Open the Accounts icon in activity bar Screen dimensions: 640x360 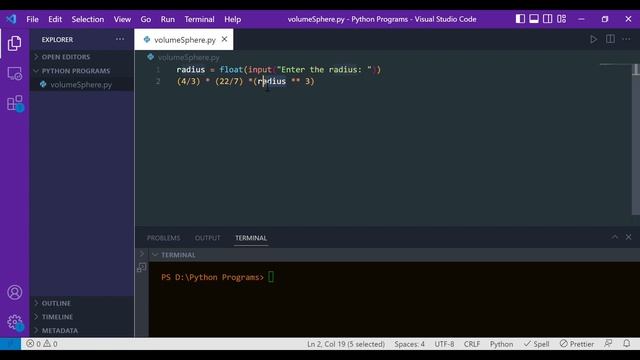point(15,292)
